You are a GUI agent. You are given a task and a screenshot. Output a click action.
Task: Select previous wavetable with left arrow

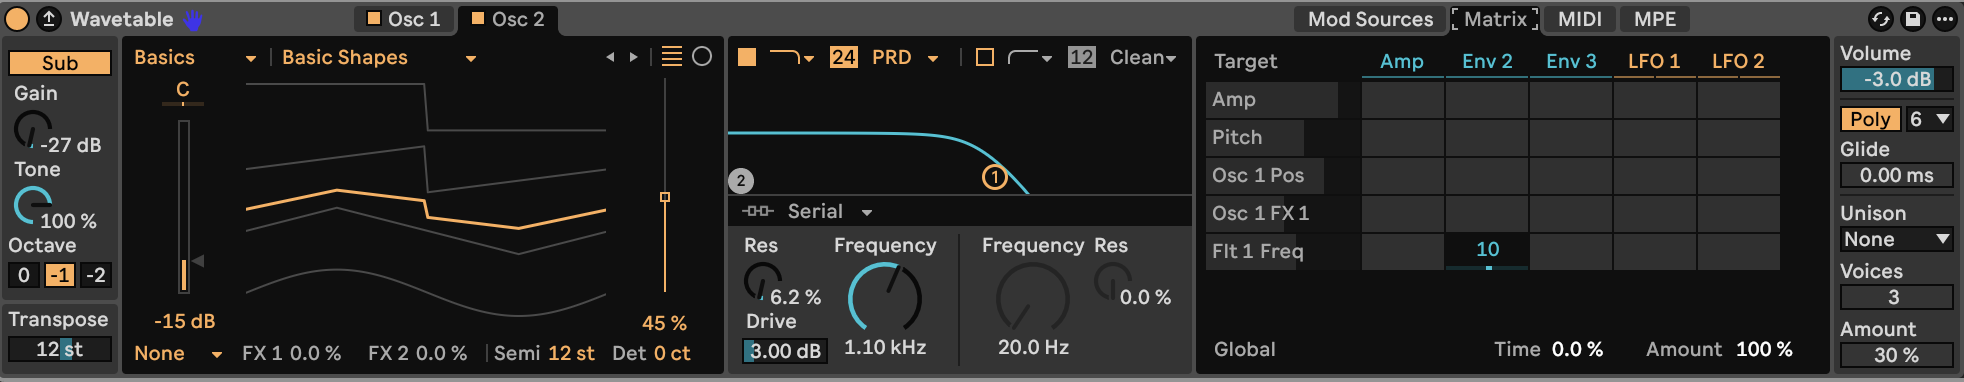610,58
